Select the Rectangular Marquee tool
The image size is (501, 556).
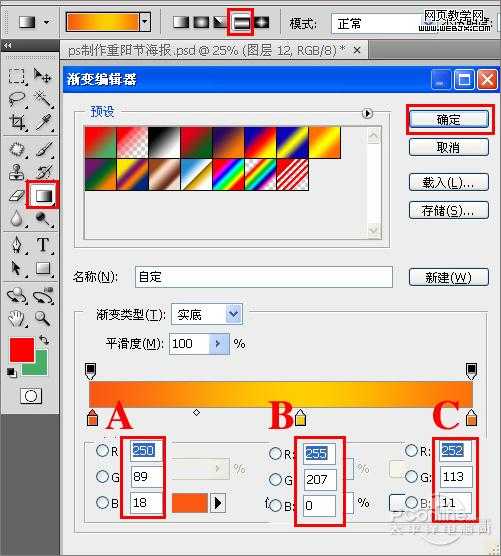coord(16,76)
